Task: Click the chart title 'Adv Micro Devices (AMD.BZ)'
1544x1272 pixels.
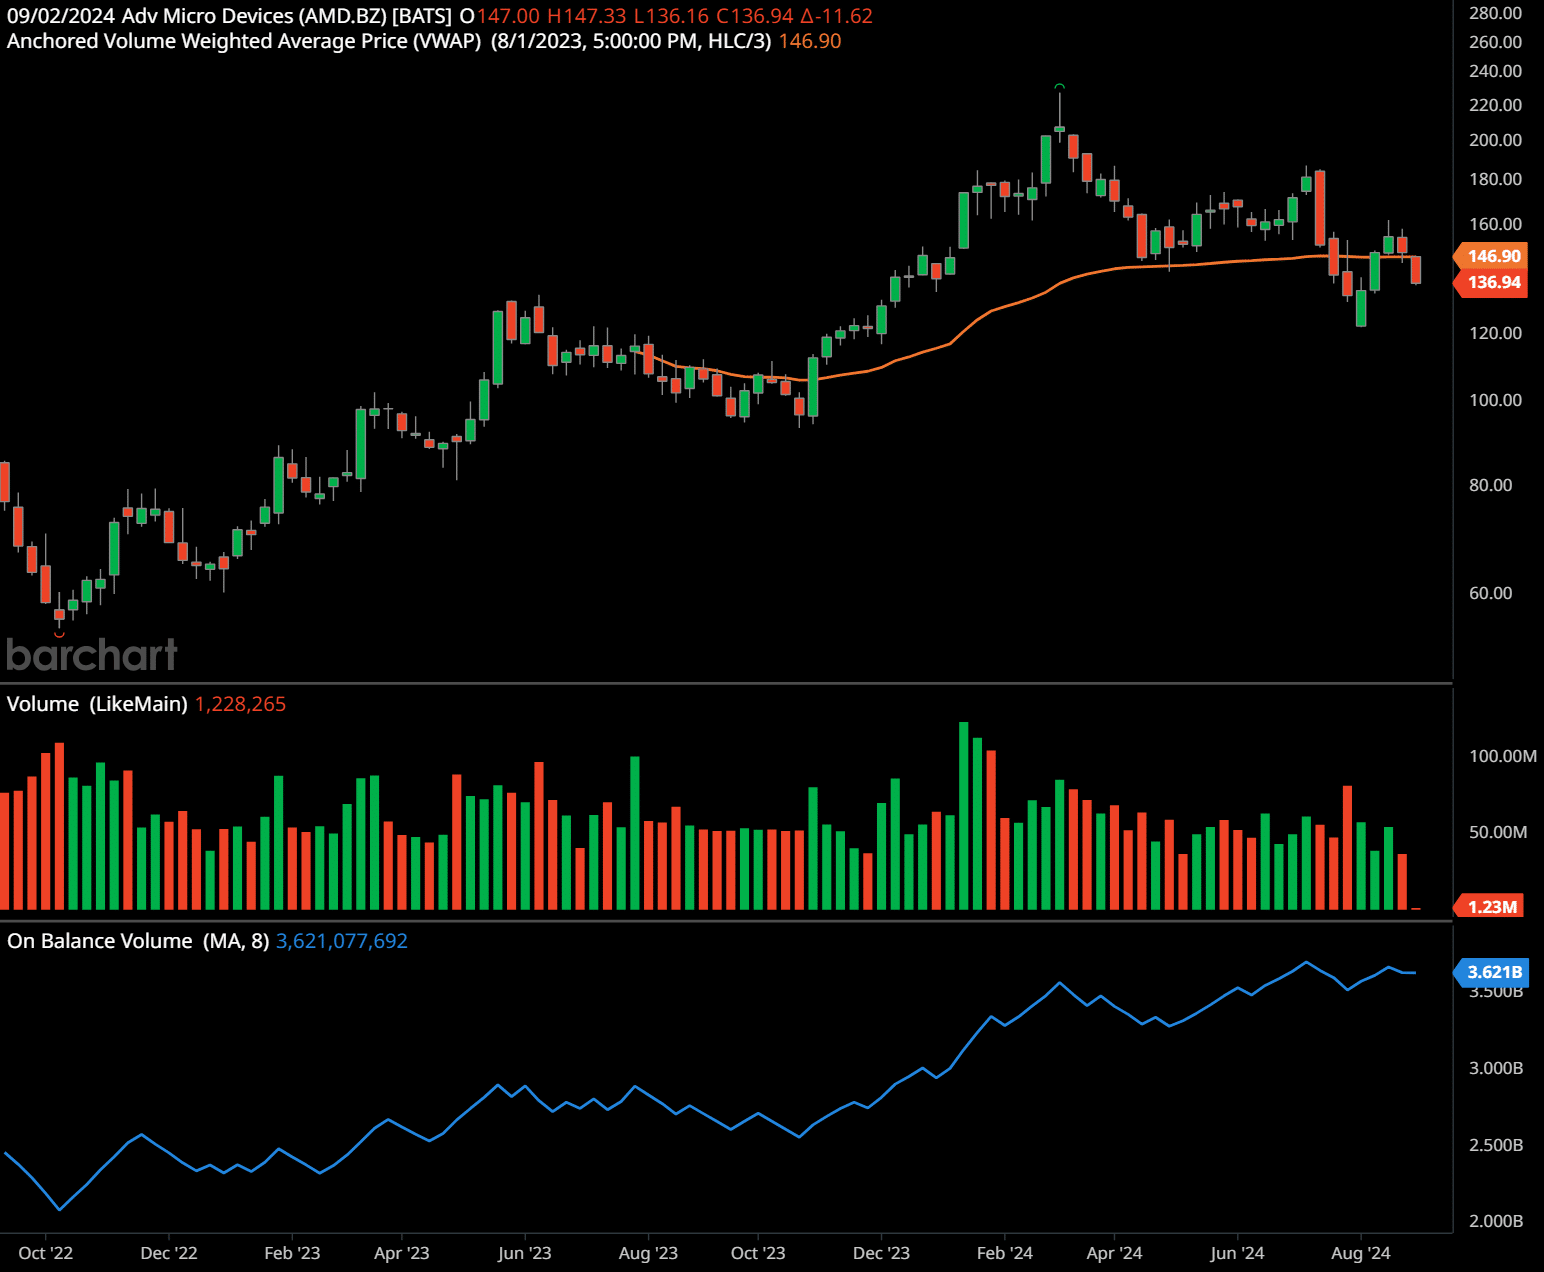Action: tap(254, 16)
